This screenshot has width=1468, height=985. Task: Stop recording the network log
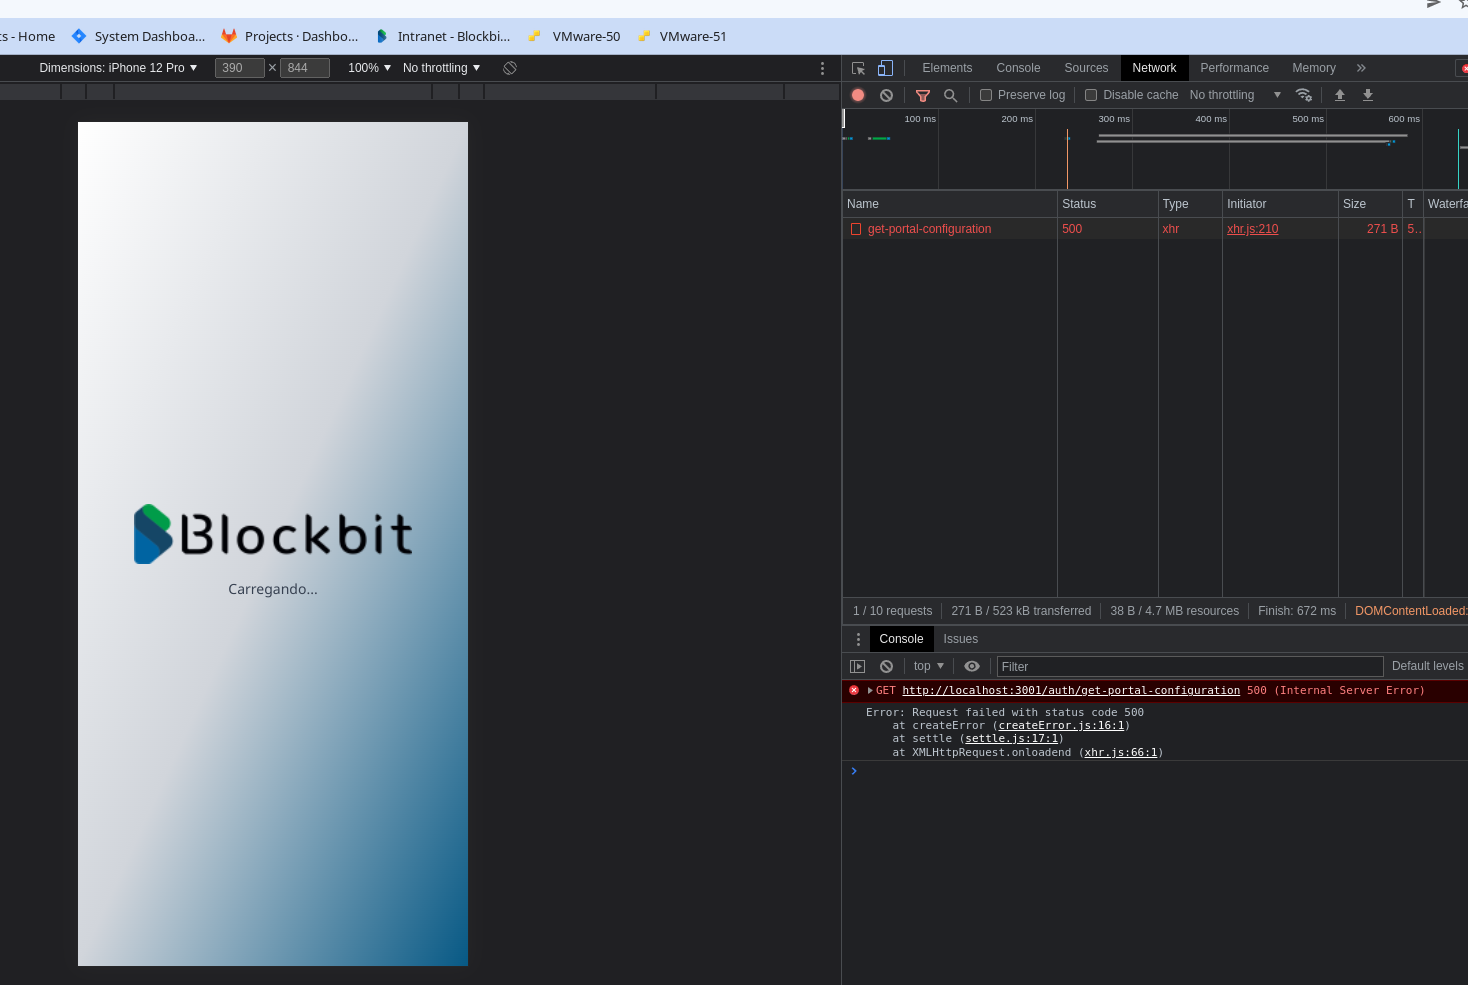click(858, 95)
